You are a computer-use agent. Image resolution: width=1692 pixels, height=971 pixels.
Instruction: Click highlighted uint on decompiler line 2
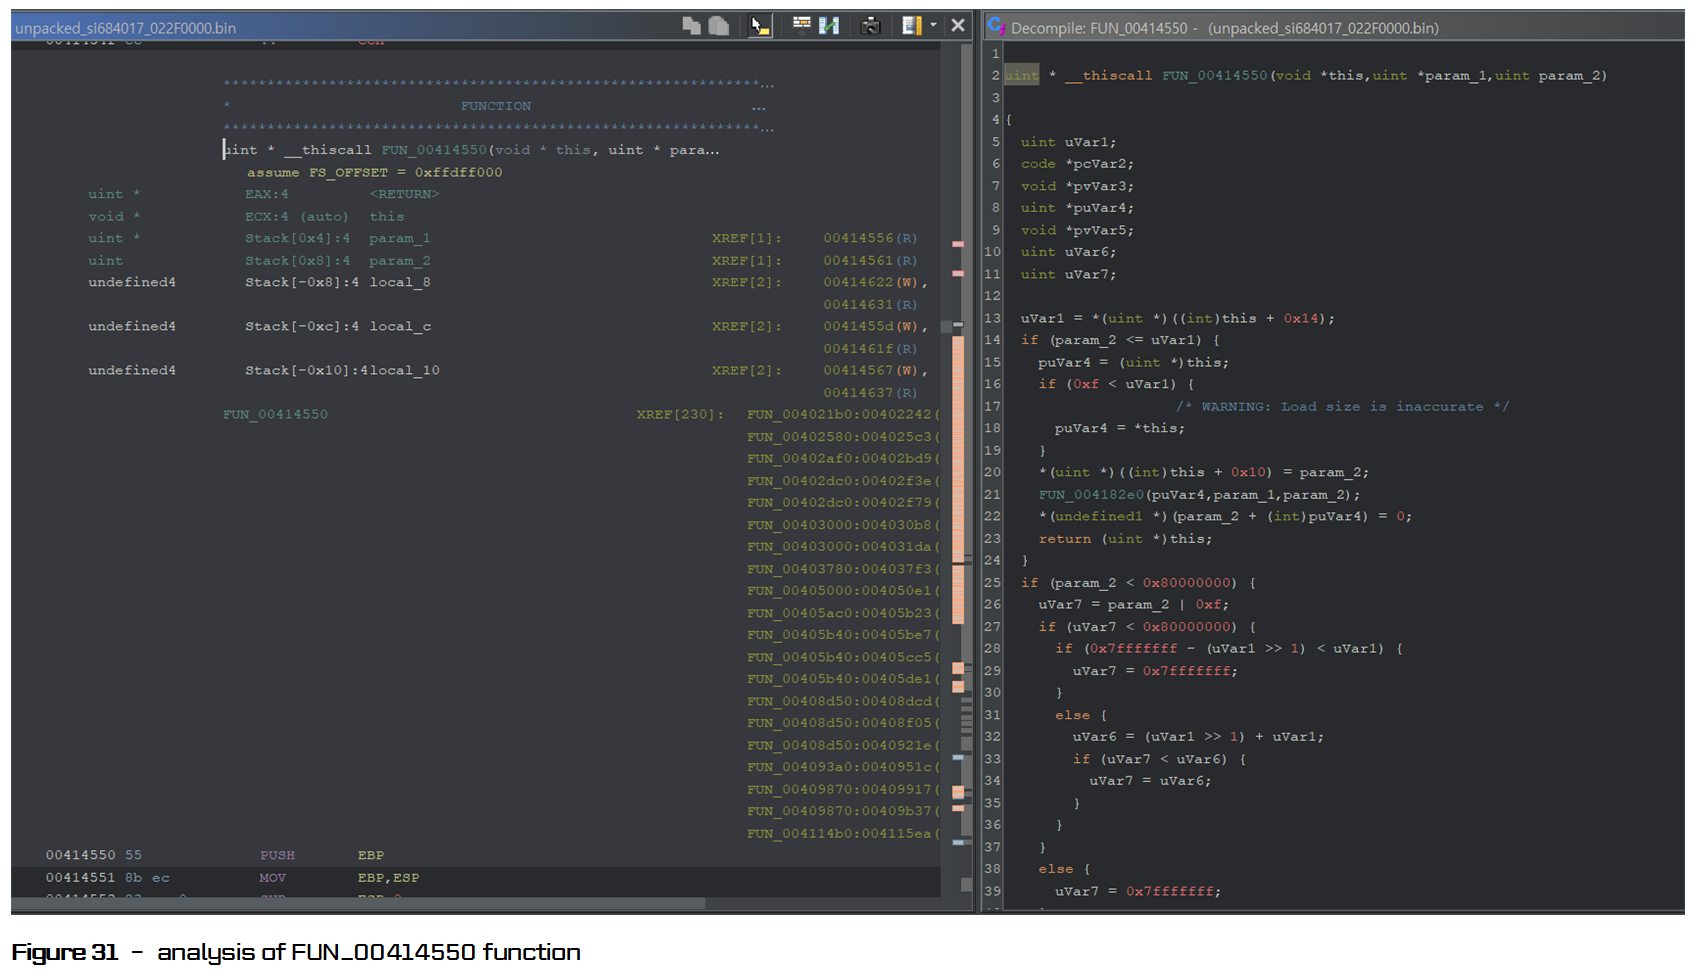click(1022, 75)
